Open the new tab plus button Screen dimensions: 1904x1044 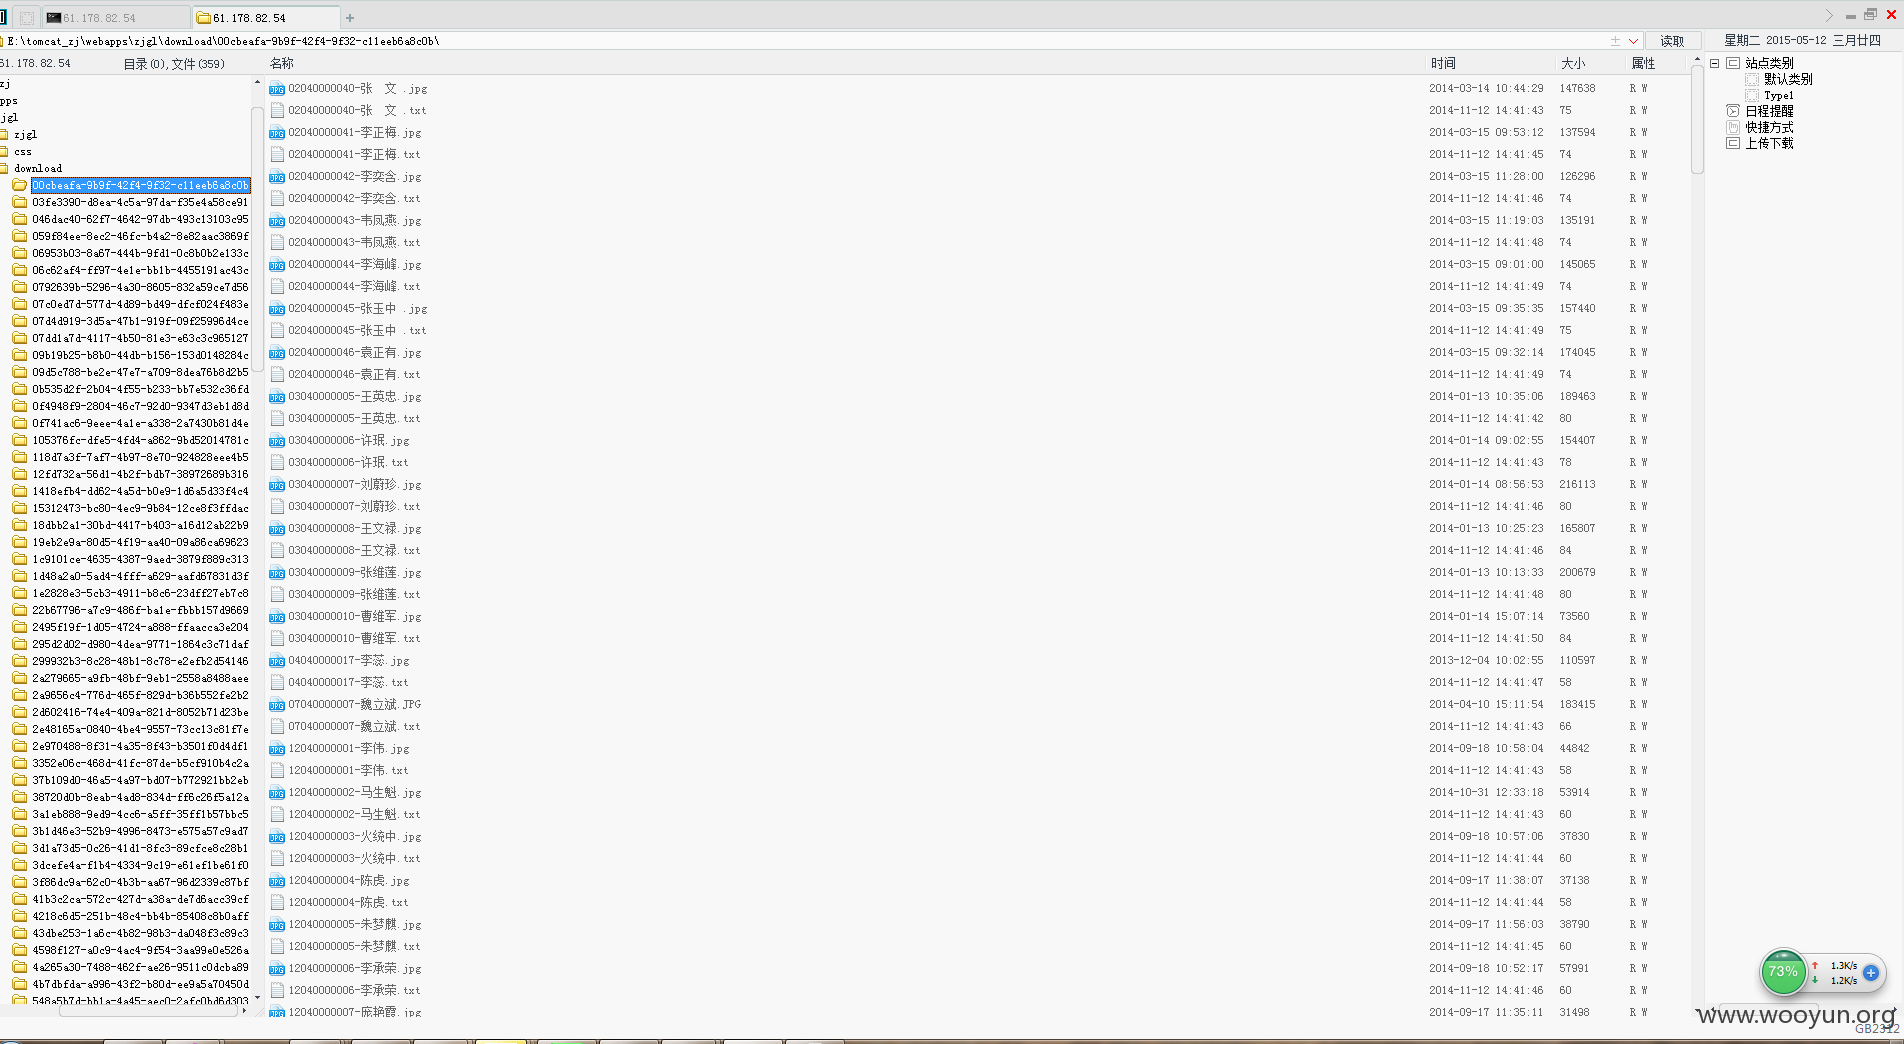click(x=350, y=18)
